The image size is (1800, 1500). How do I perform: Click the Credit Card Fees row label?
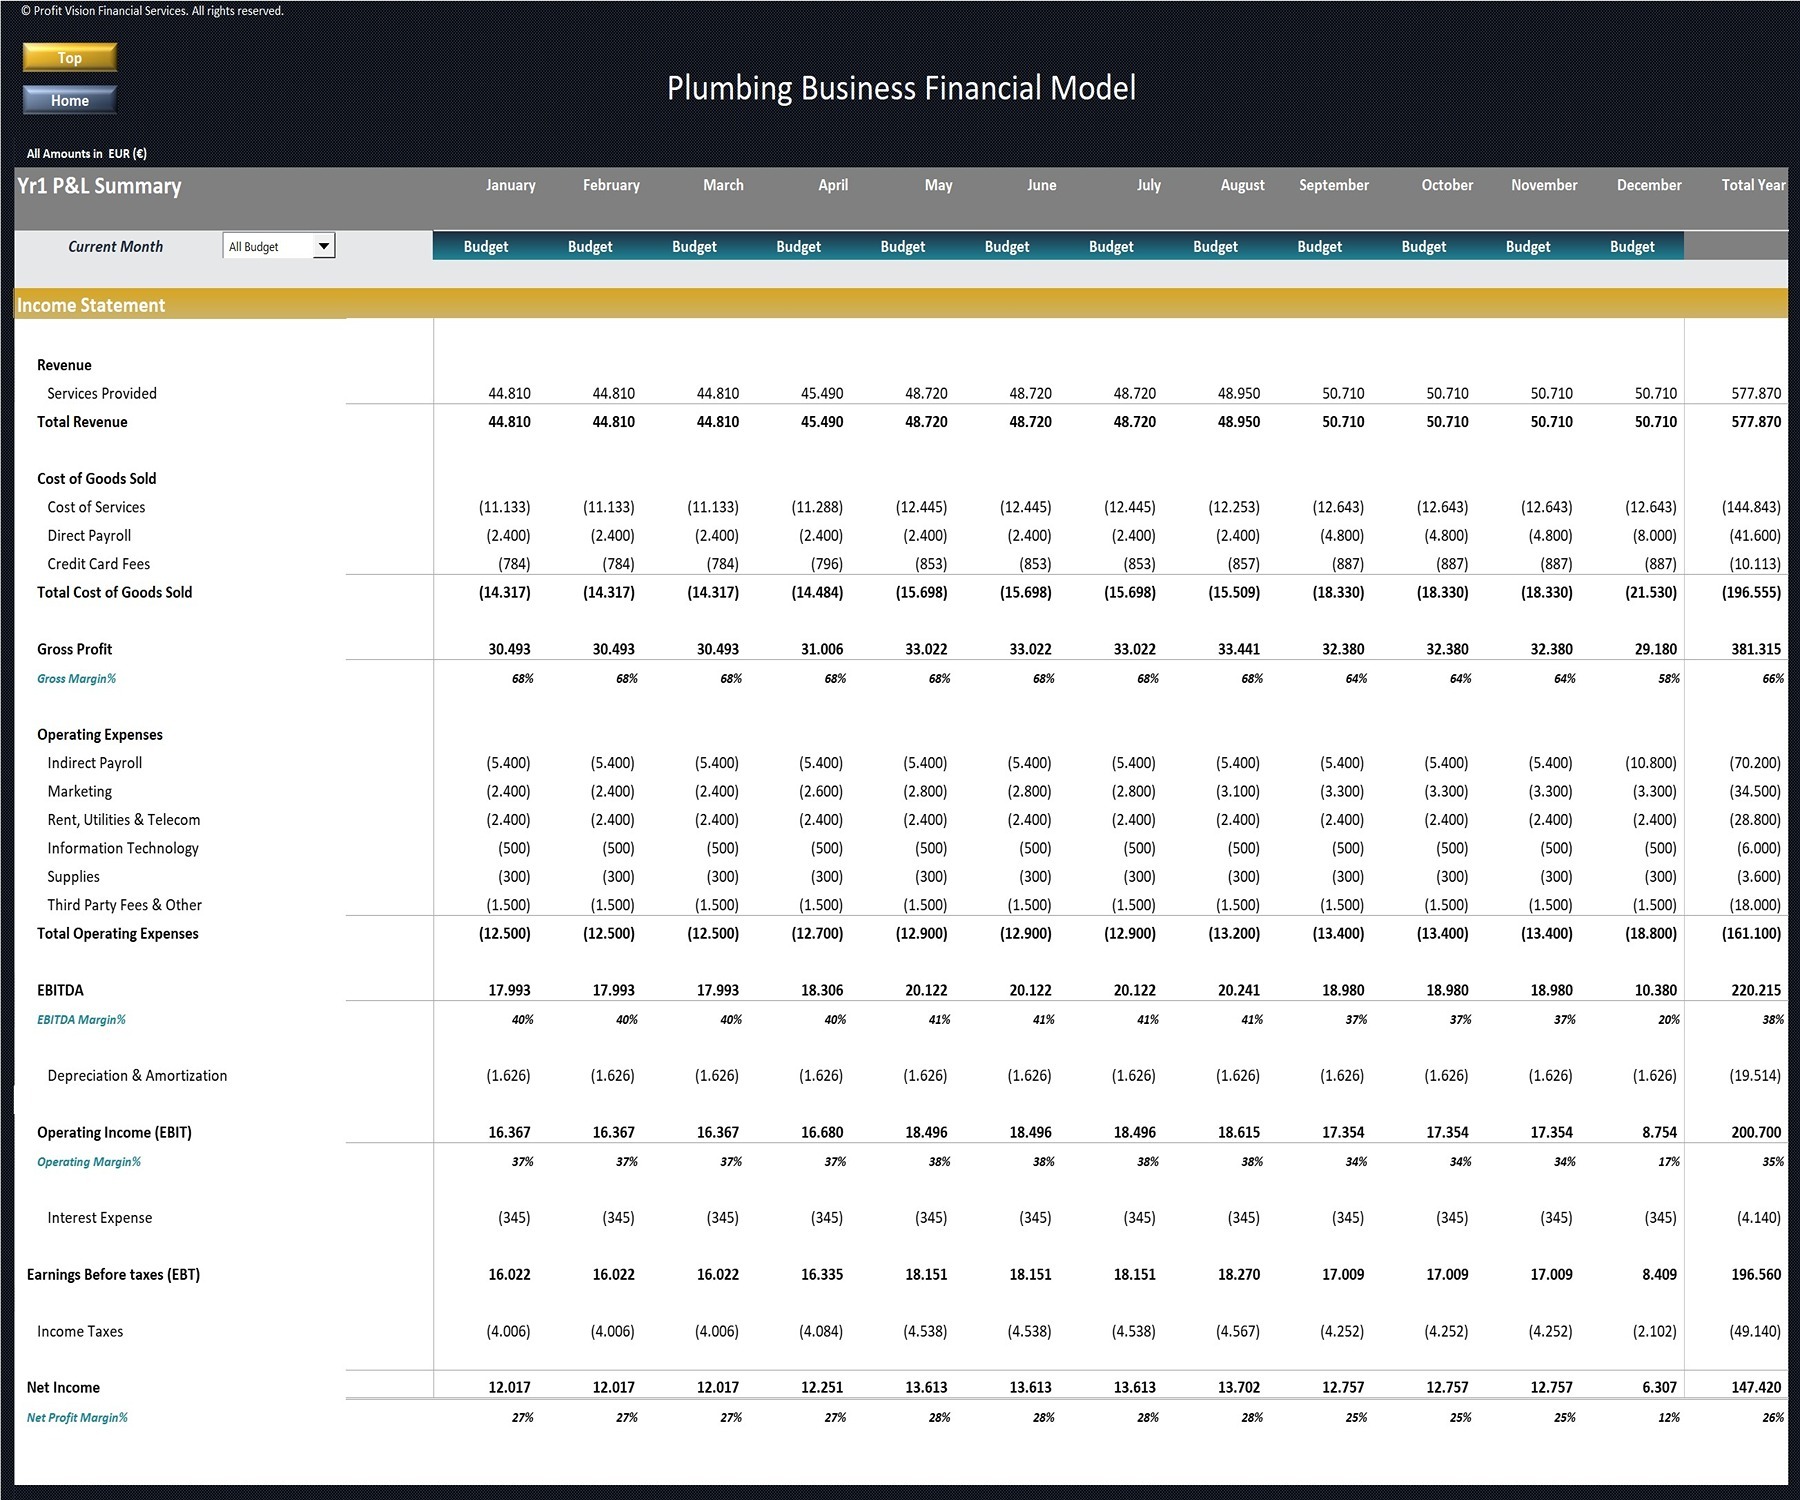[98, 564]
